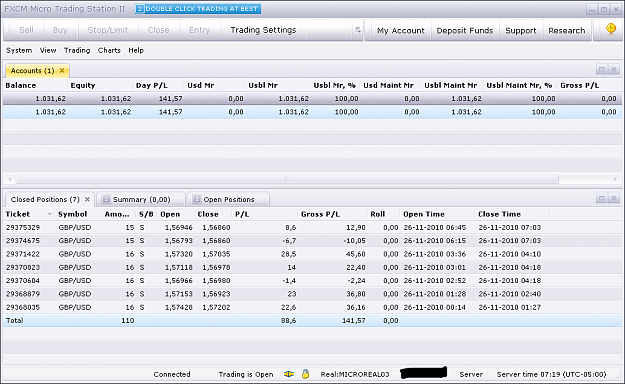Click the Sell toolbar button
The height and width of the screenshot is (384, 625).
[x=26, y=30]
